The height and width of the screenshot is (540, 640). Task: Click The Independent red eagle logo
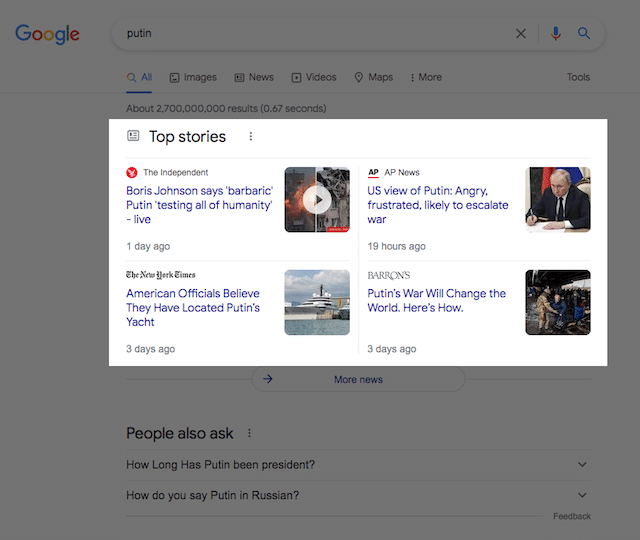point(132,173)
